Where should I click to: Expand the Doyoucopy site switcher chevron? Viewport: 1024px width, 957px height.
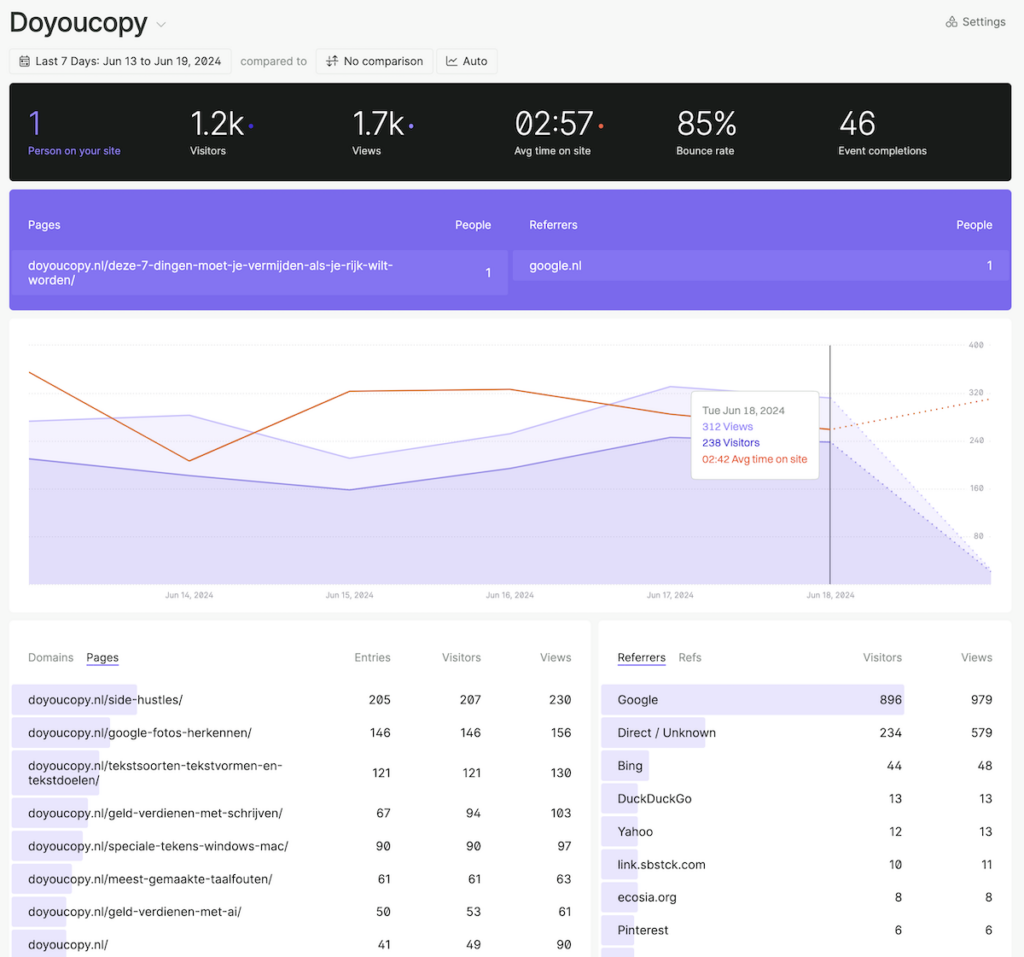(162, 25)
